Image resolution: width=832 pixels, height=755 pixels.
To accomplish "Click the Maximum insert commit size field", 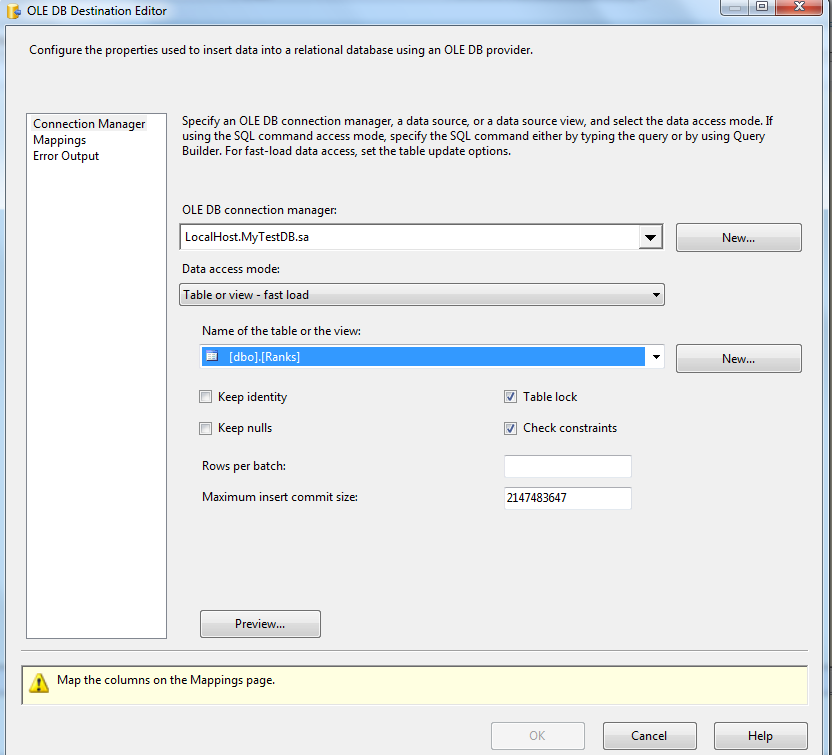I will pos(568,498).
